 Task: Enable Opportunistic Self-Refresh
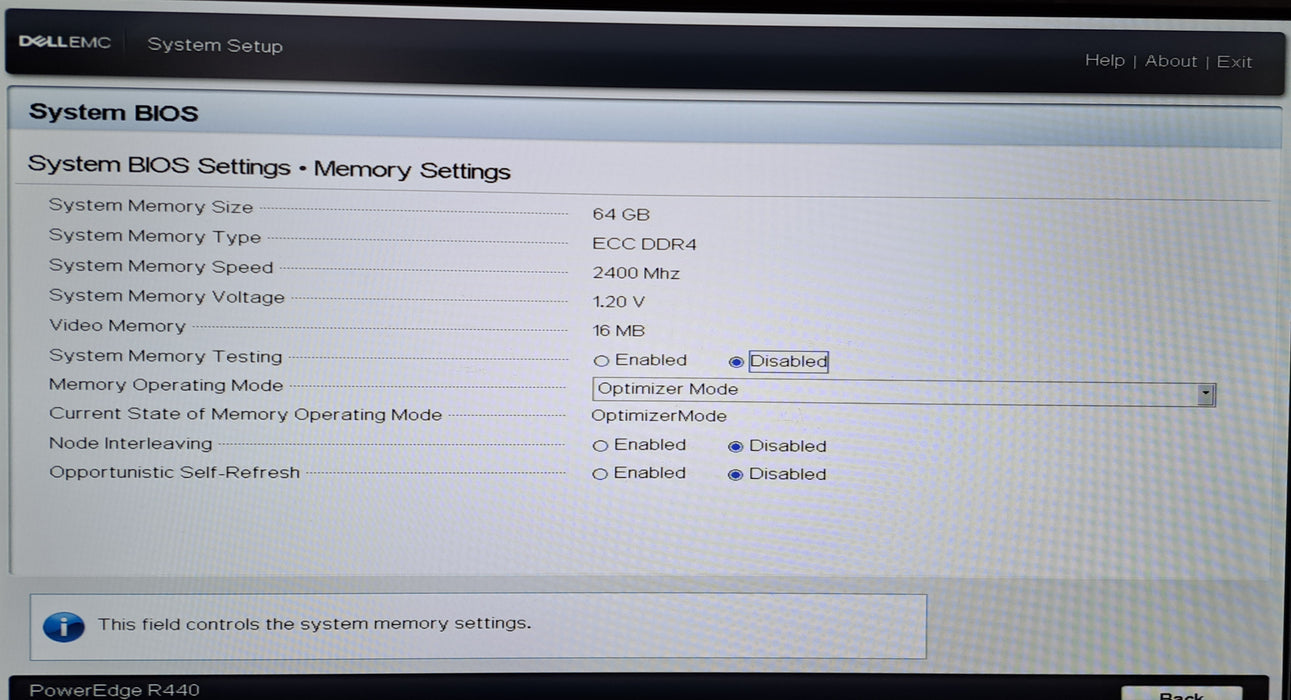[x=600, y=474]
